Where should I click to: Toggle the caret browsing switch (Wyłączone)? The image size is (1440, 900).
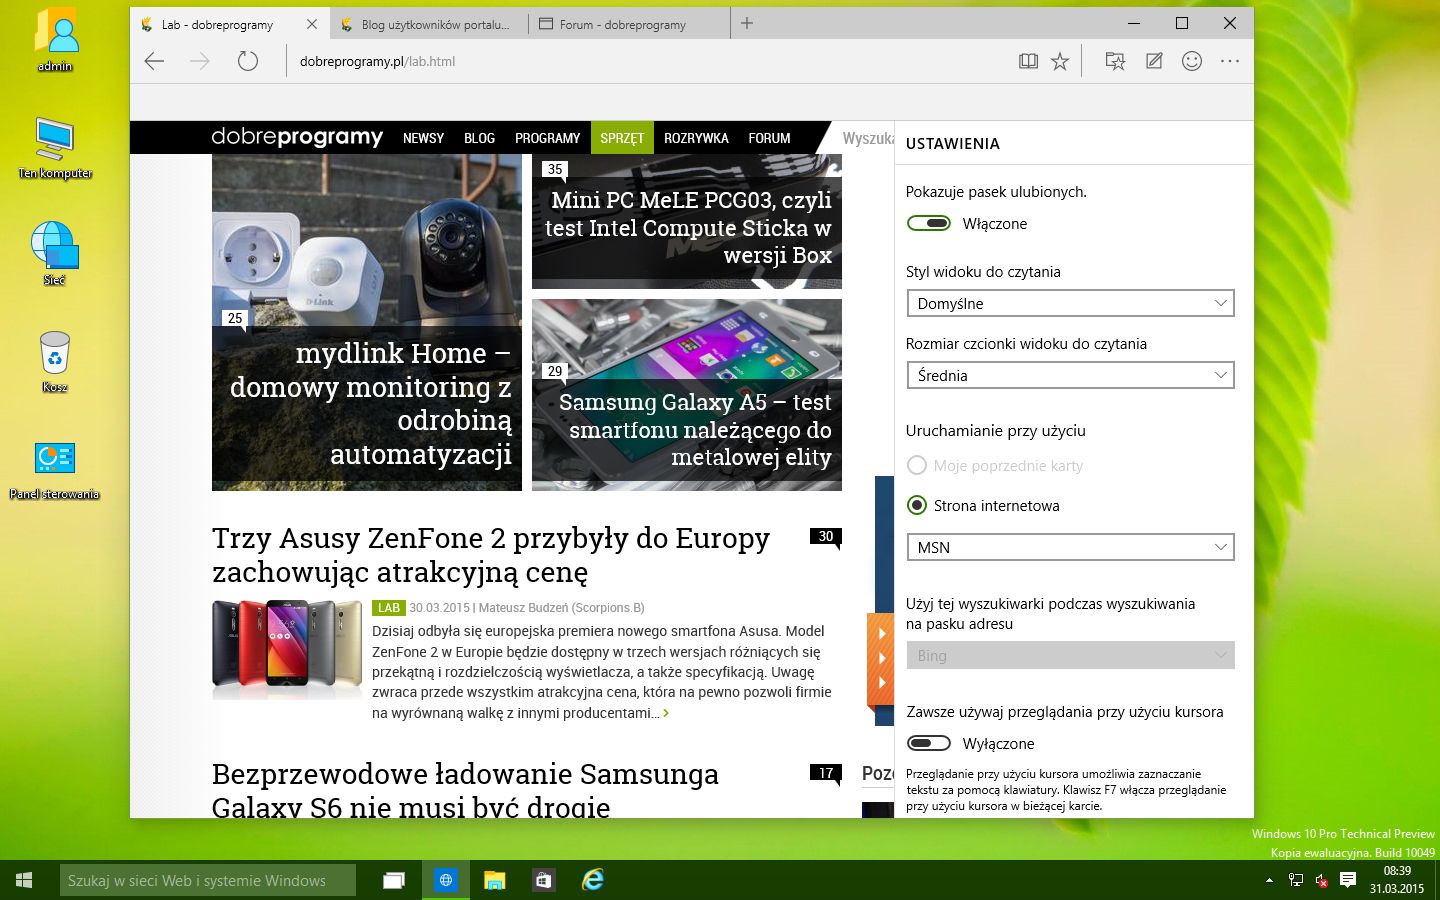(929, 743)
